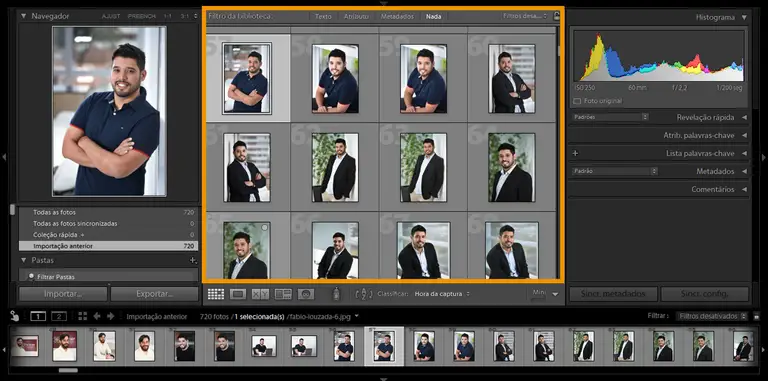This screenshot has width=768, height=381.
Task: Open Padrões preset dropdown in Revelação rápida
Action: click(x=611, y=117)
